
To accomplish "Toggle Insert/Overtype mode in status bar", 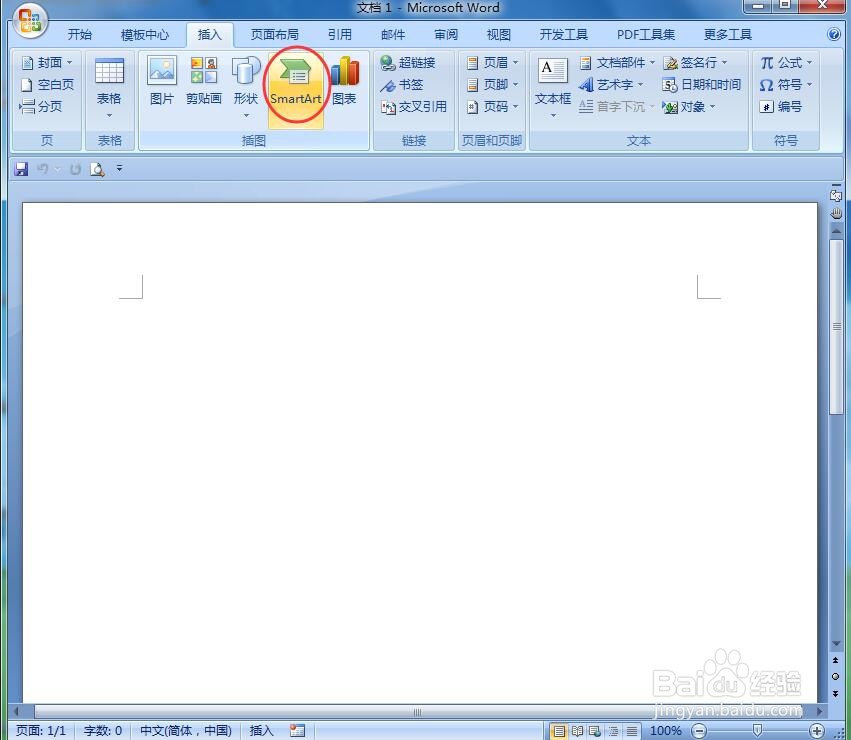I will click(x=261, y=731).
